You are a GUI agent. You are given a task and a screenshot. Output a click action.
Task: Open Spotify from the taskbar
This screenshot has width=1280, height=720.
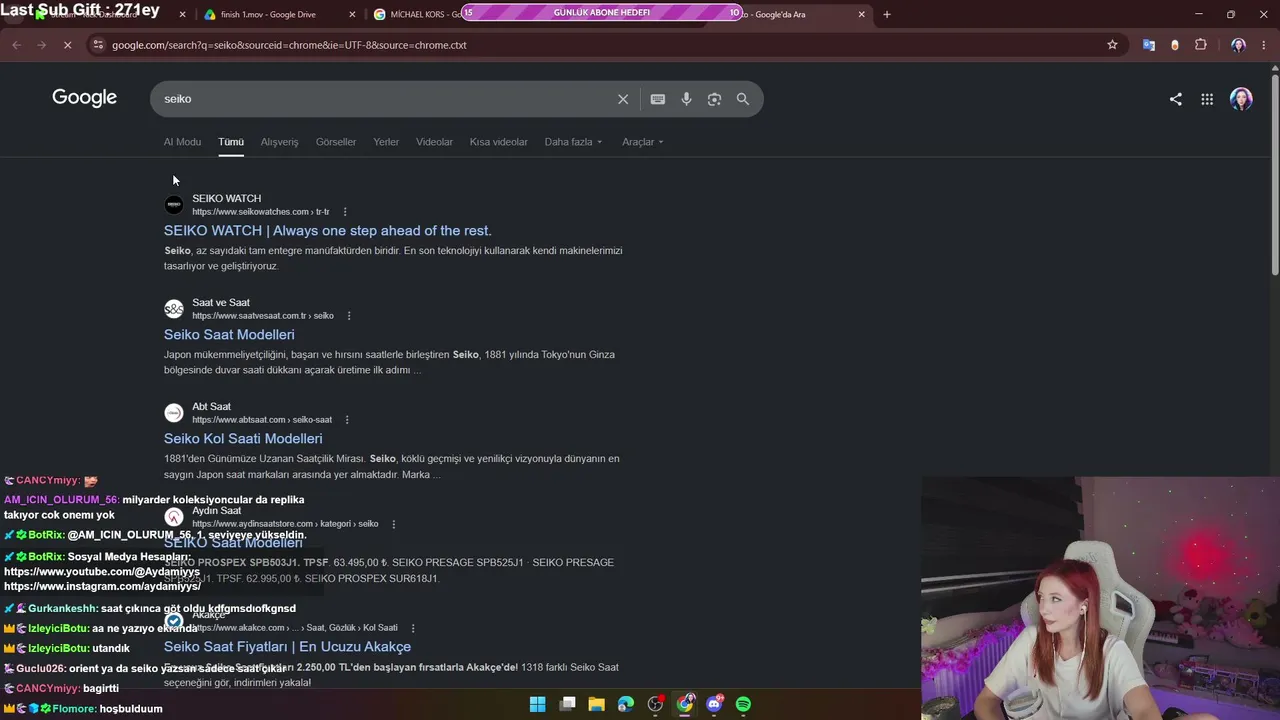pyautogui.click(x=743, y=704)
